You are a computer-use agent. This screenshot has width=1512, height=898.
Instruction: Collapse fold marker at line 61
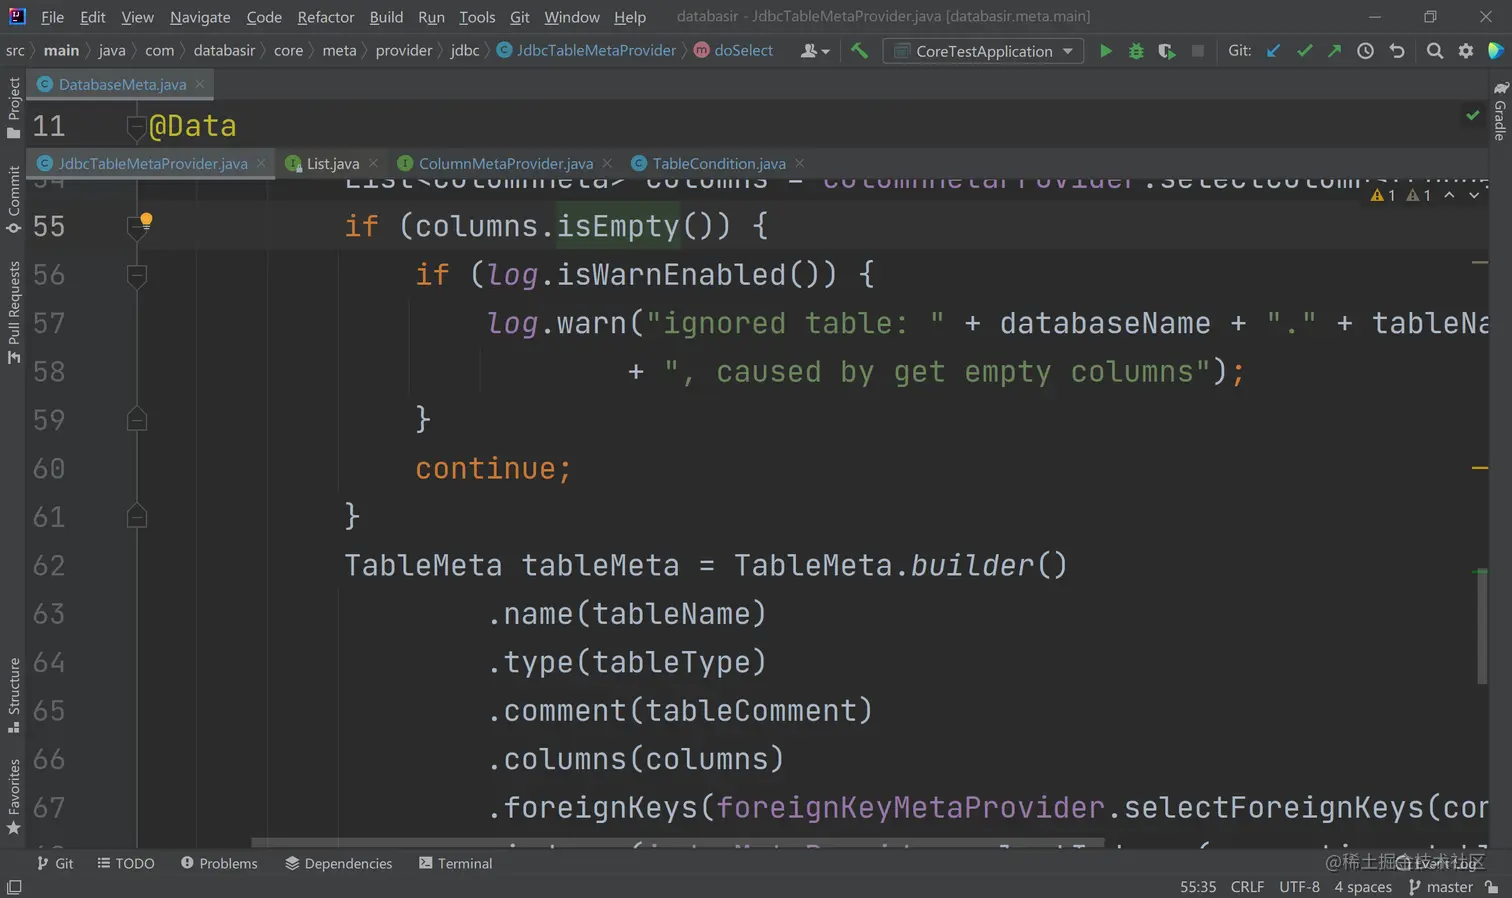pyautogui.click(x=137, y=517)
